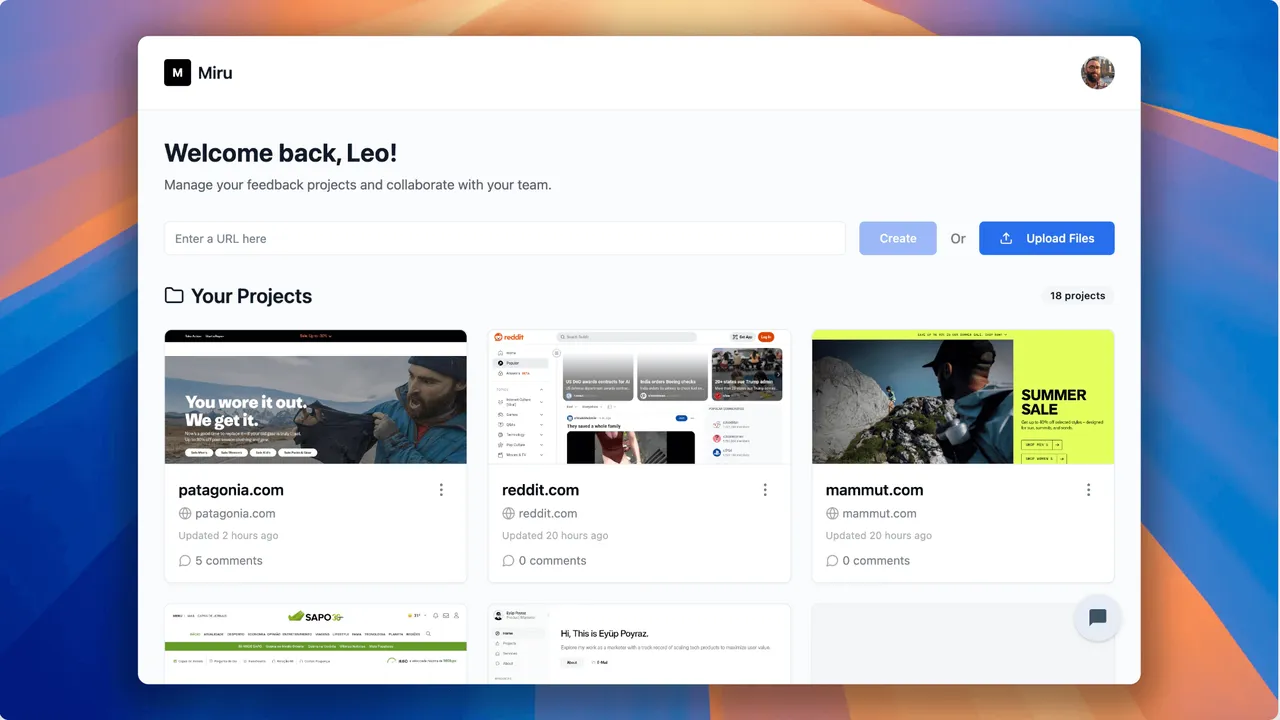Open patagonia.com project options menu
The width and height of the screenshot is (1280, 720).
441,490
